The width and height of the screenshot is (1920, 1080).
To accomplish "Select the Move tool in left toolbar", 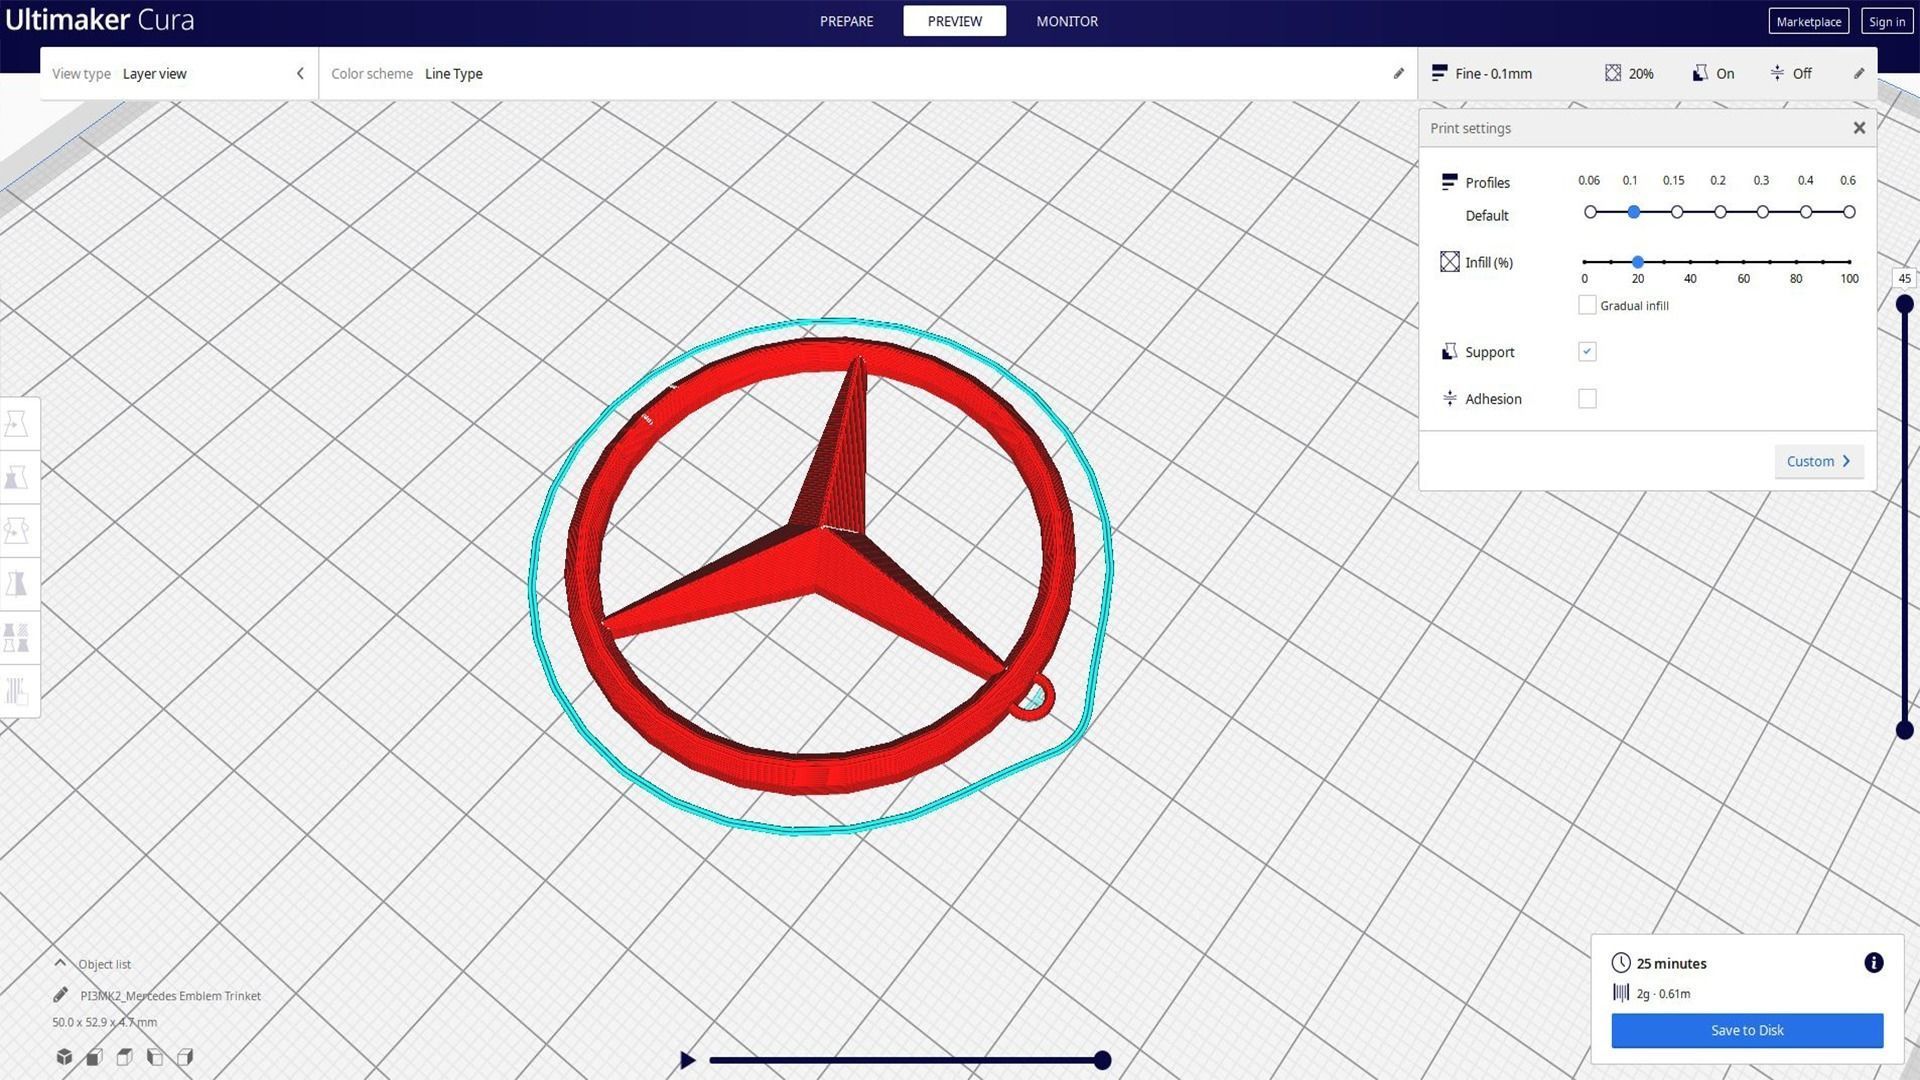I will coord(17,424).
